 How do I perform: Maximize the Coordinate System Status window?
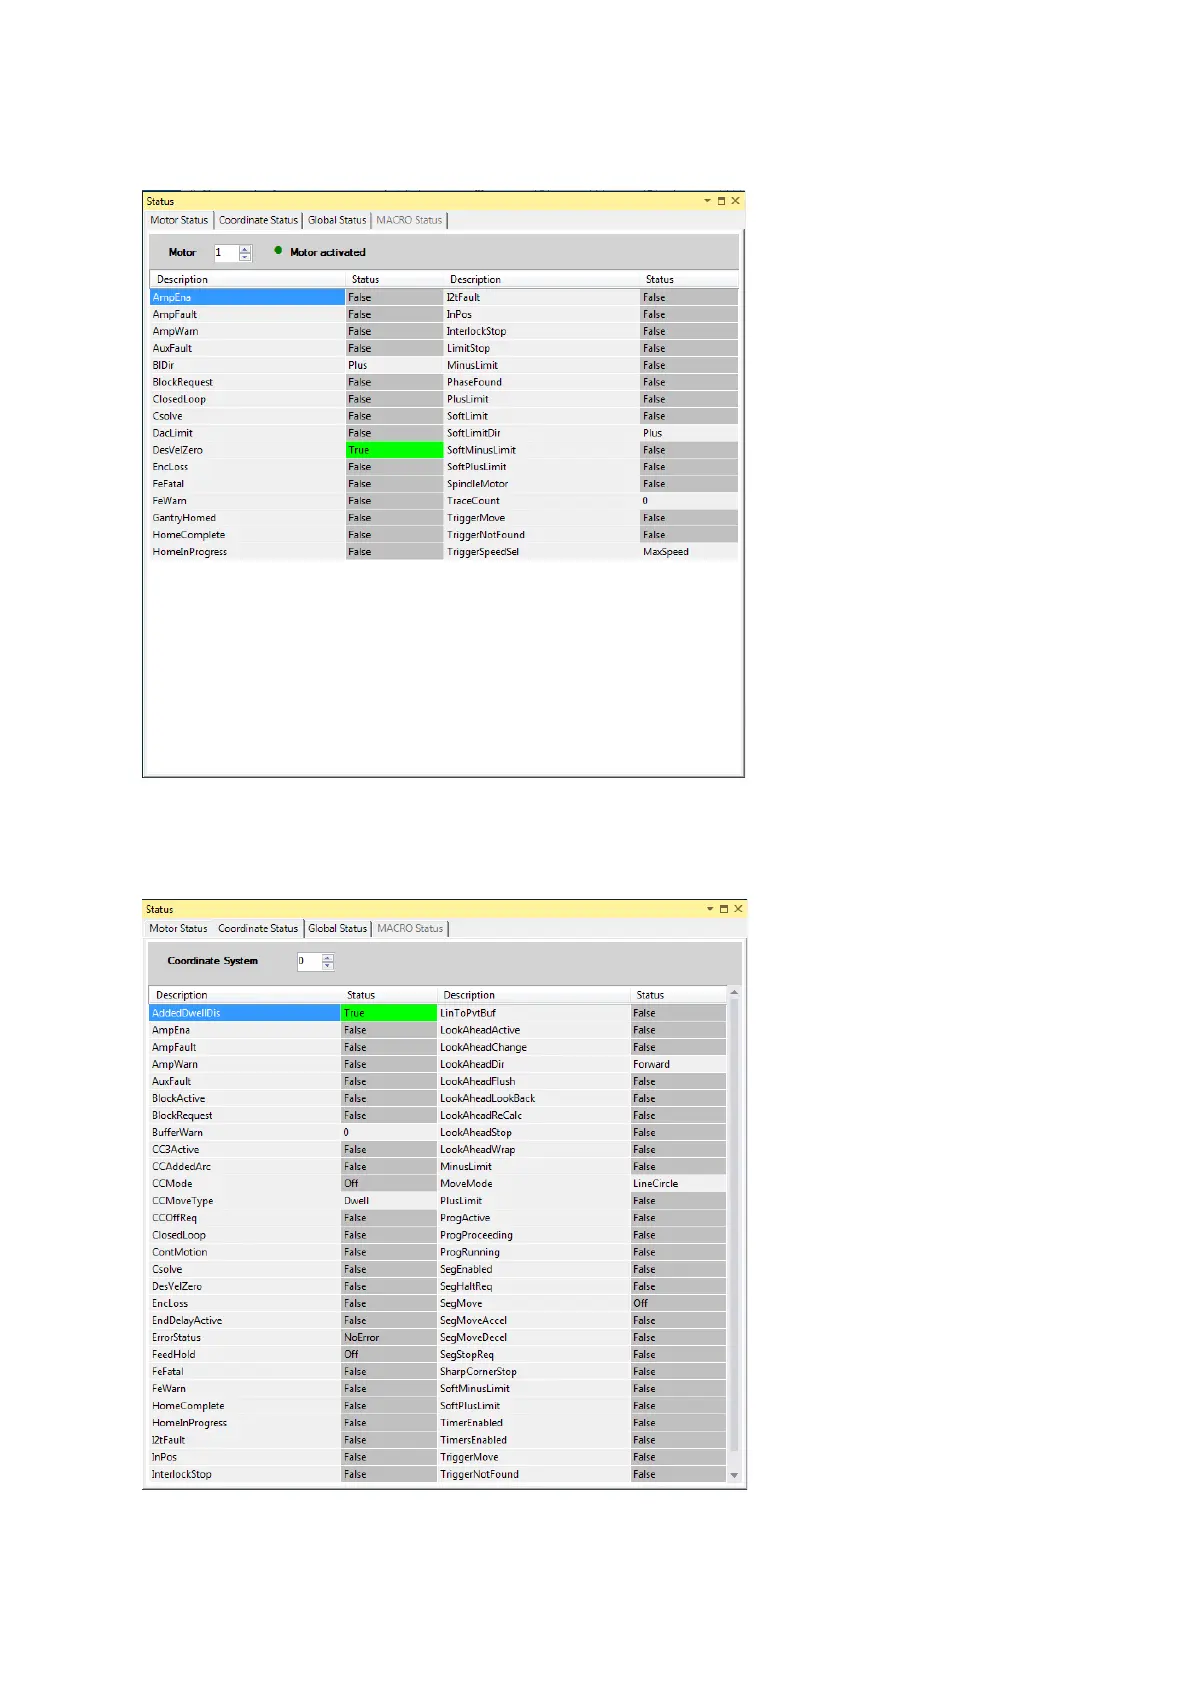[x=724, y=909]
